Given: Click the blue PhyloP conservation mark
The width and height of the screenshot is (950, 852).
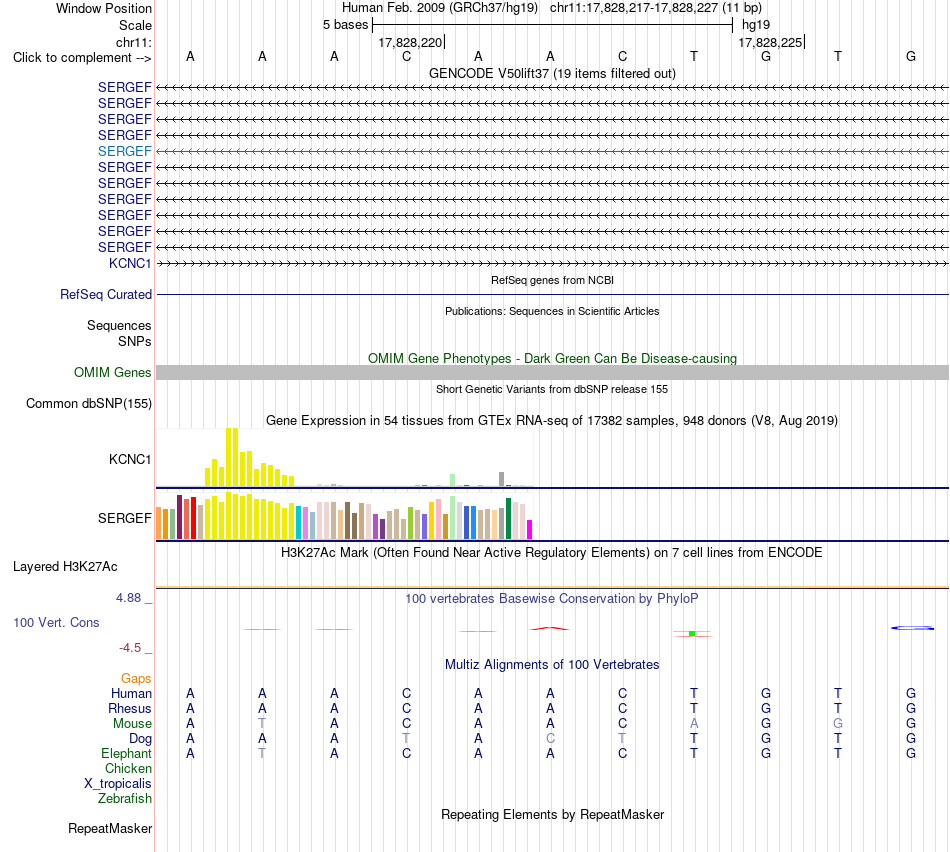Looking at the screenshot, I should pyautogui.click(x=912, y=628).
